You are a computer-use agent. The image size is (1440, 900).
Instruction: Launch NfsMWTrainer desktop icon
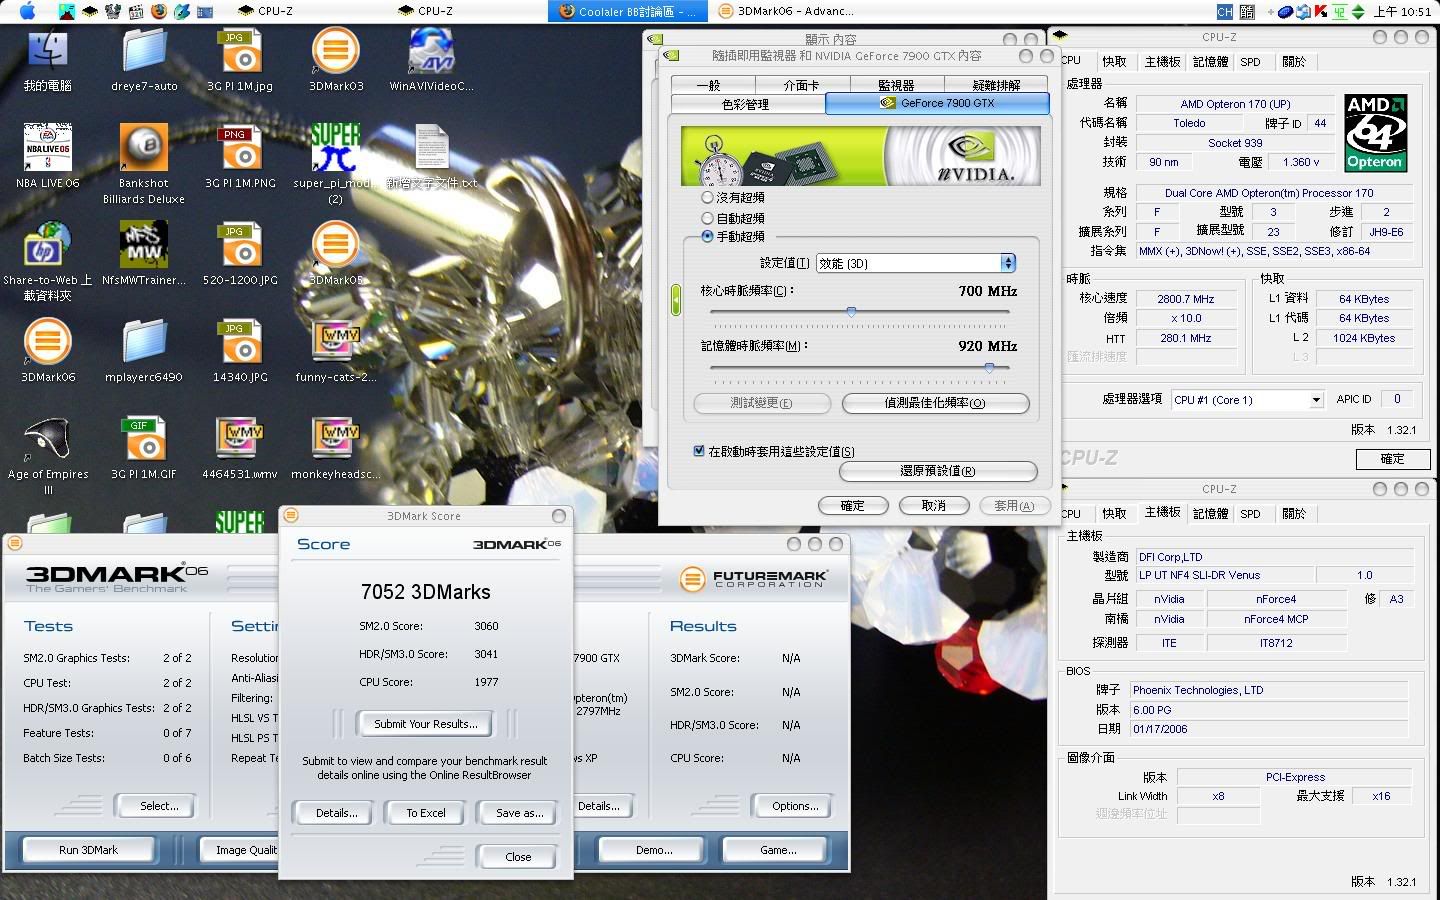click(144, 254)
